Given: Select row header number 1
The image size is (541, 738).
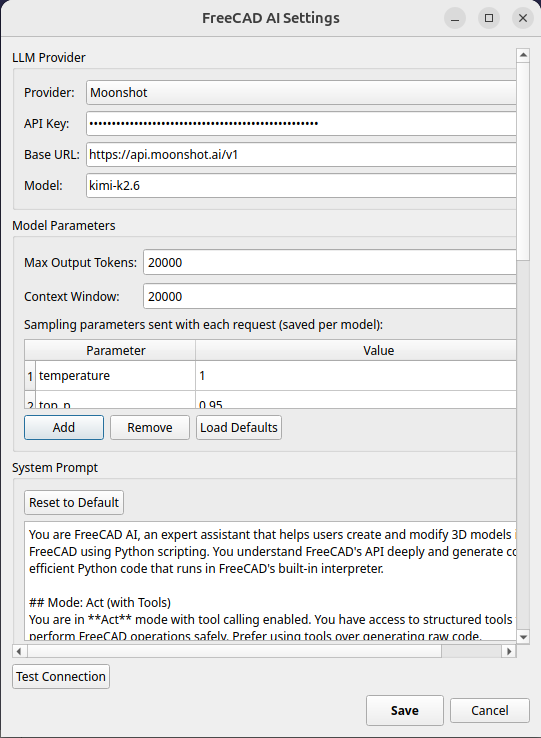Looking at the screenshot, I should tap(30, 376).
